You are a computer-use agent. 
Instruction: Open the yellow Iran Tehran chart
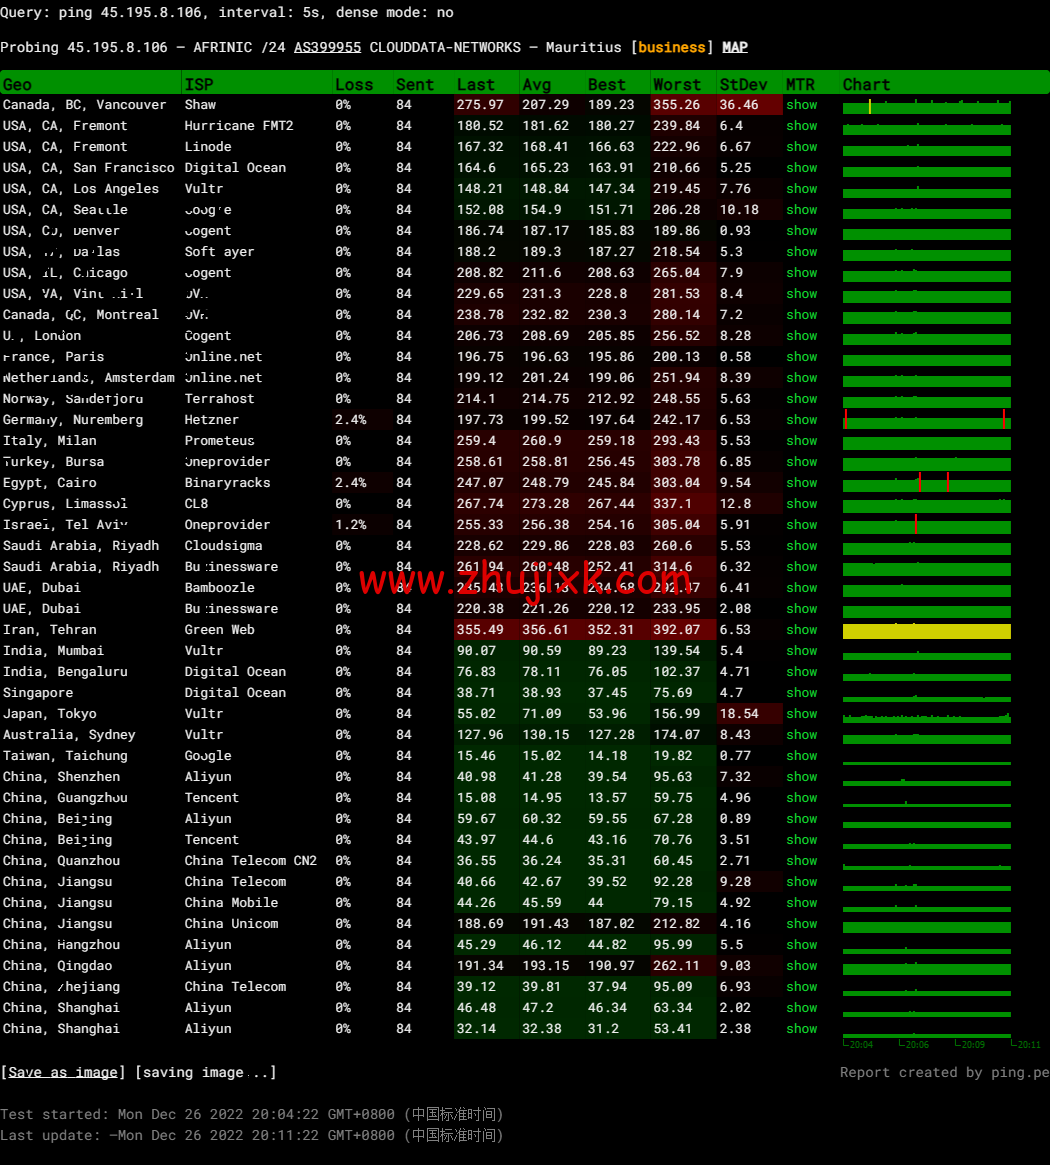[926, 631]
